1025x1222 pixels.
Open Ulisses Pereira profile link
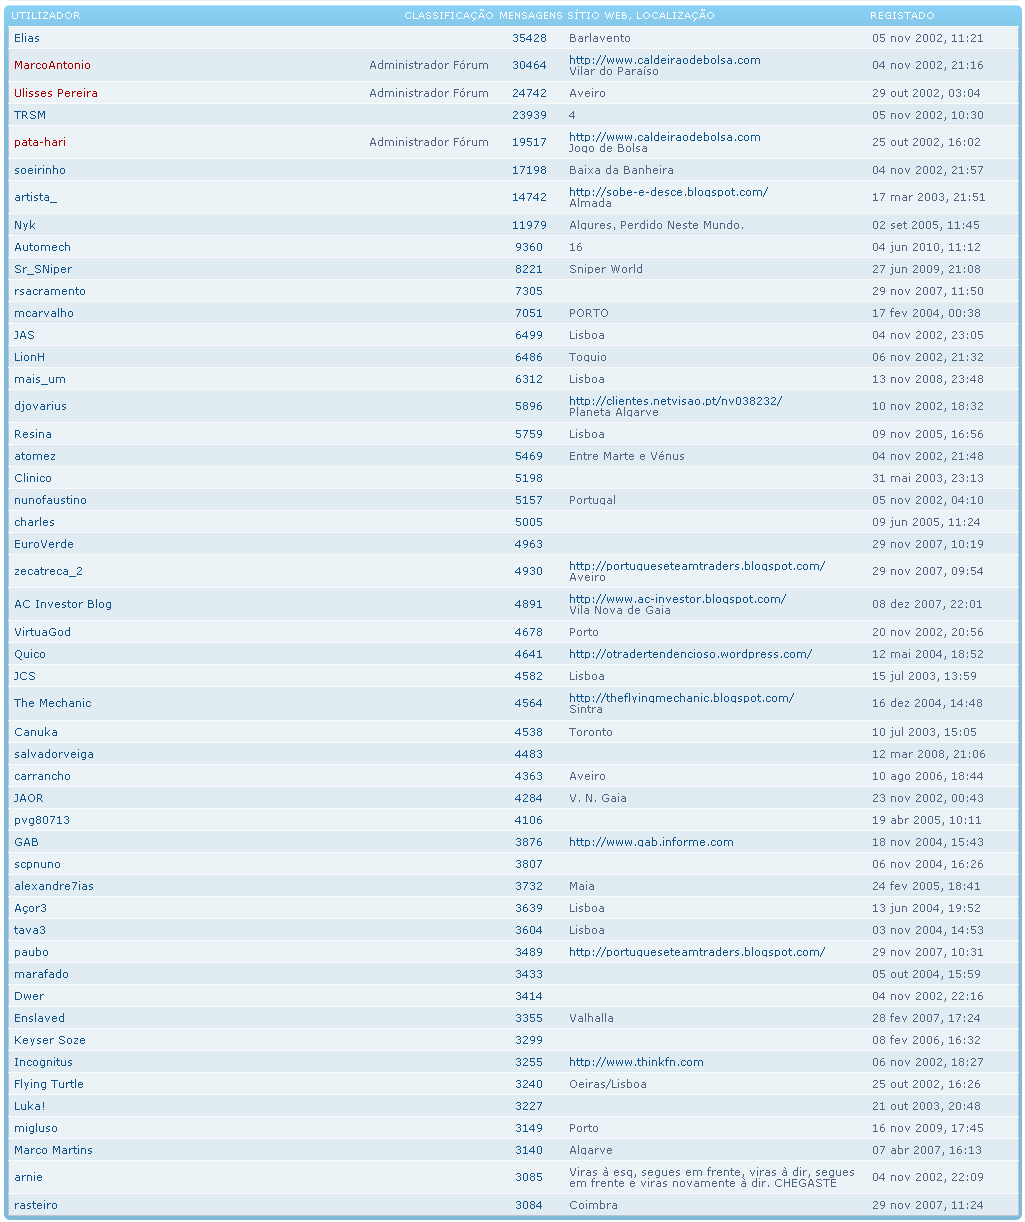coord(56,93)
